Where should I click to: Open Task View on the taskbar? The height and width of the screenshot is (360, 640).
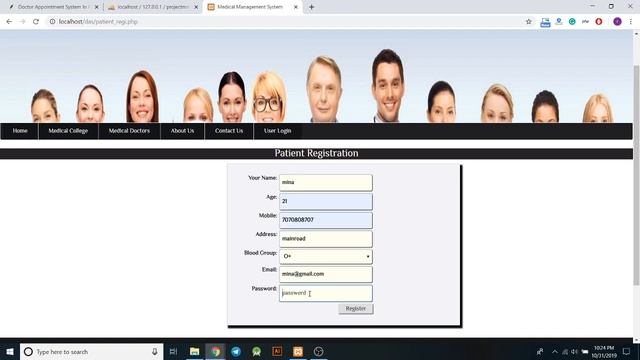click(x=173, y=351)
